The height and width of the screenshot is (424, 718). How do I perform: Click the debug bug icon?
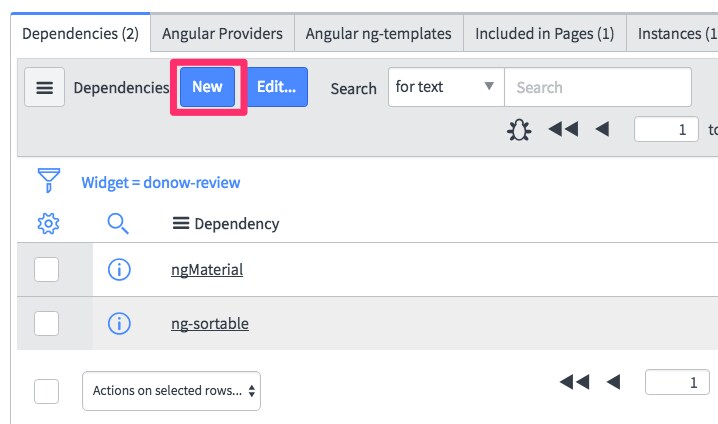(519, 129)
